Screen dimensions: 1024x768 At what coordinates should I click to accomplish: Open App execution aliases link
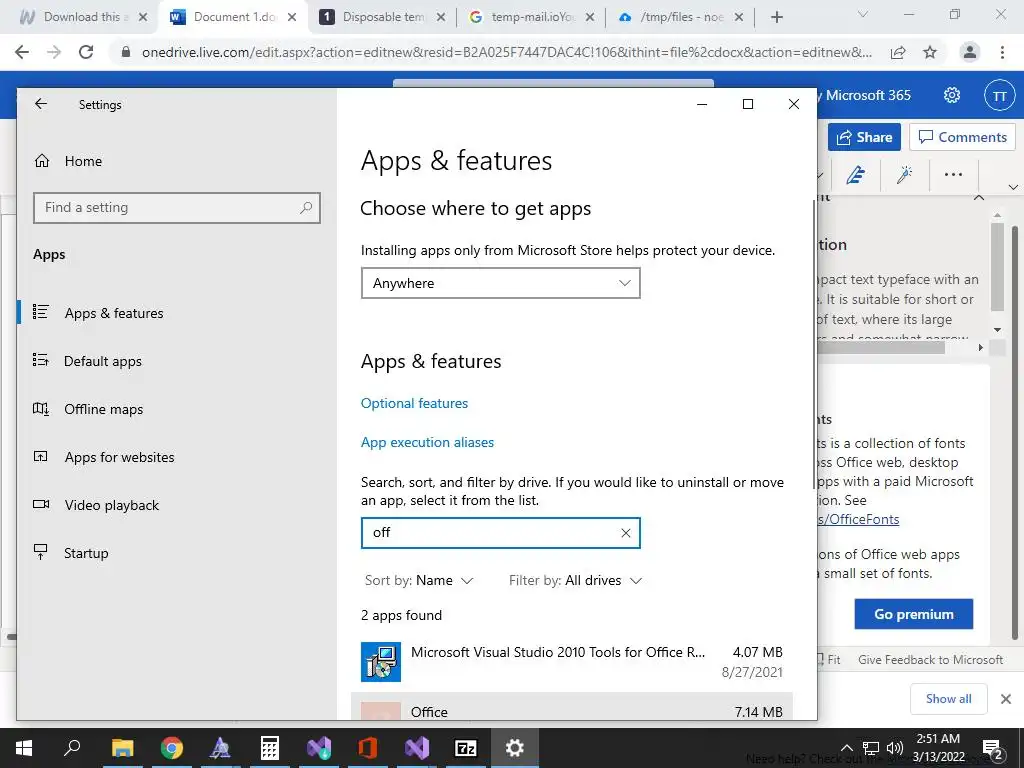[427, 442]
